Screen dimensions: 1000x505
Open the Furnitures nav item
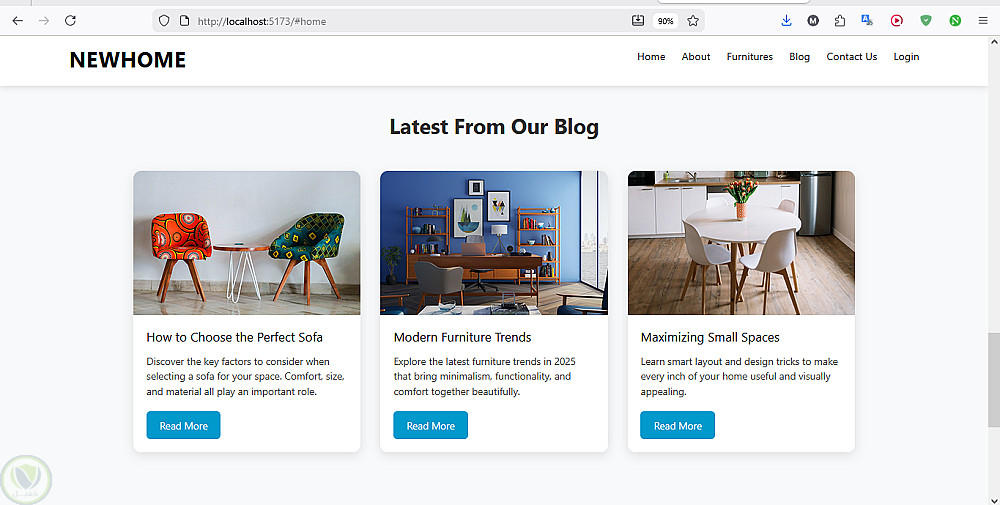749,57
